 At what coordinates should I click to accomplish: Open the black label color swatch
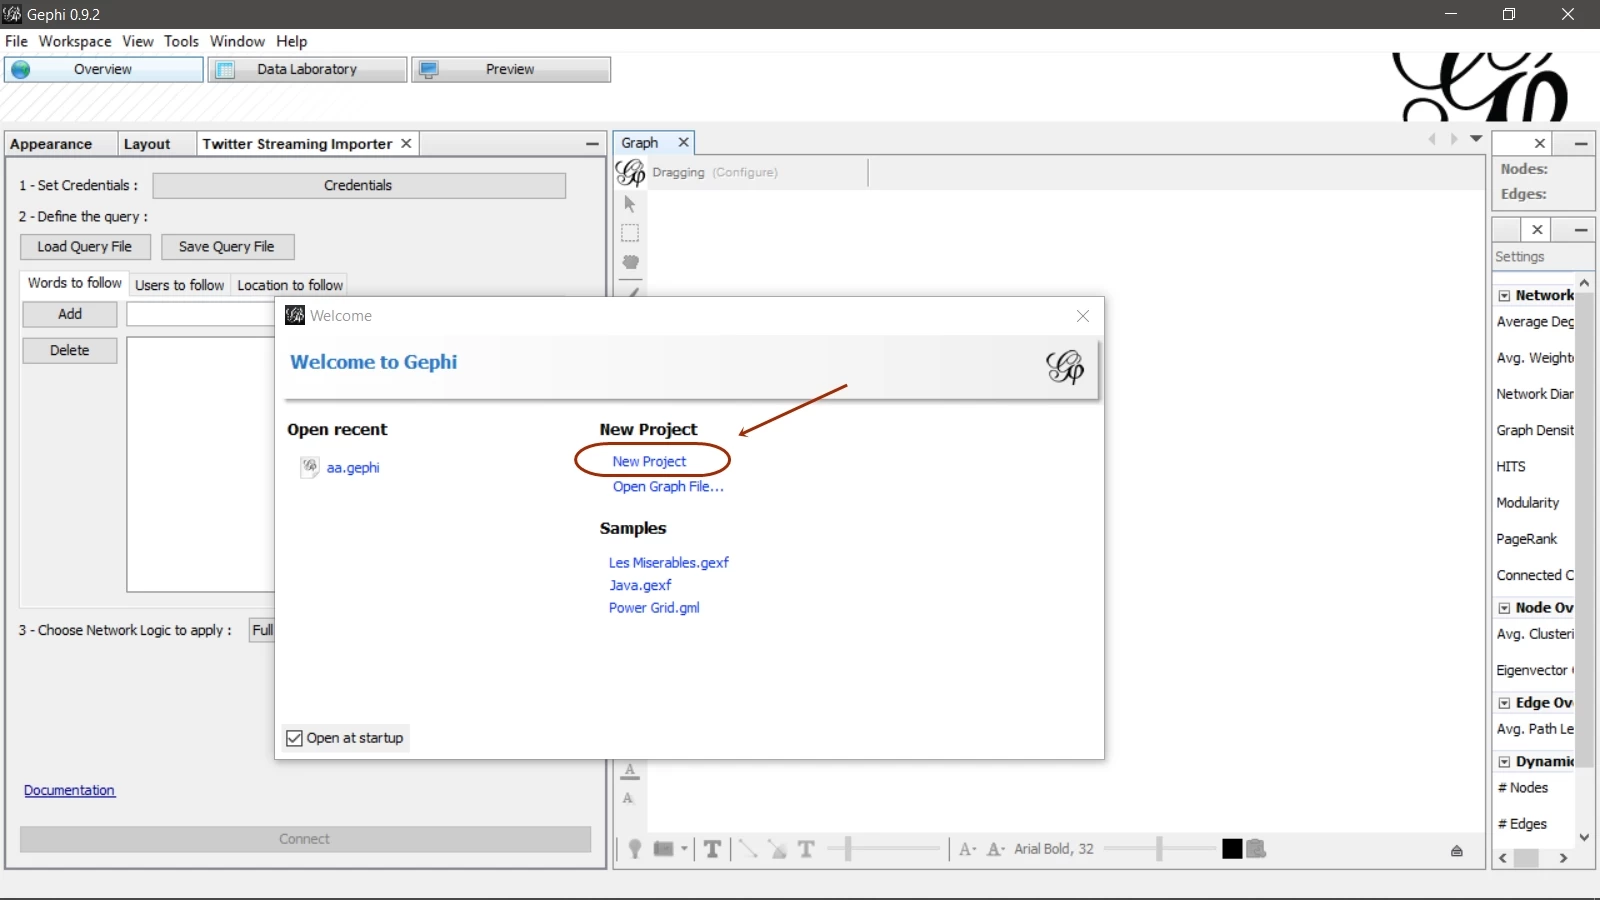pyautogui.click(x=1232, y=849)
